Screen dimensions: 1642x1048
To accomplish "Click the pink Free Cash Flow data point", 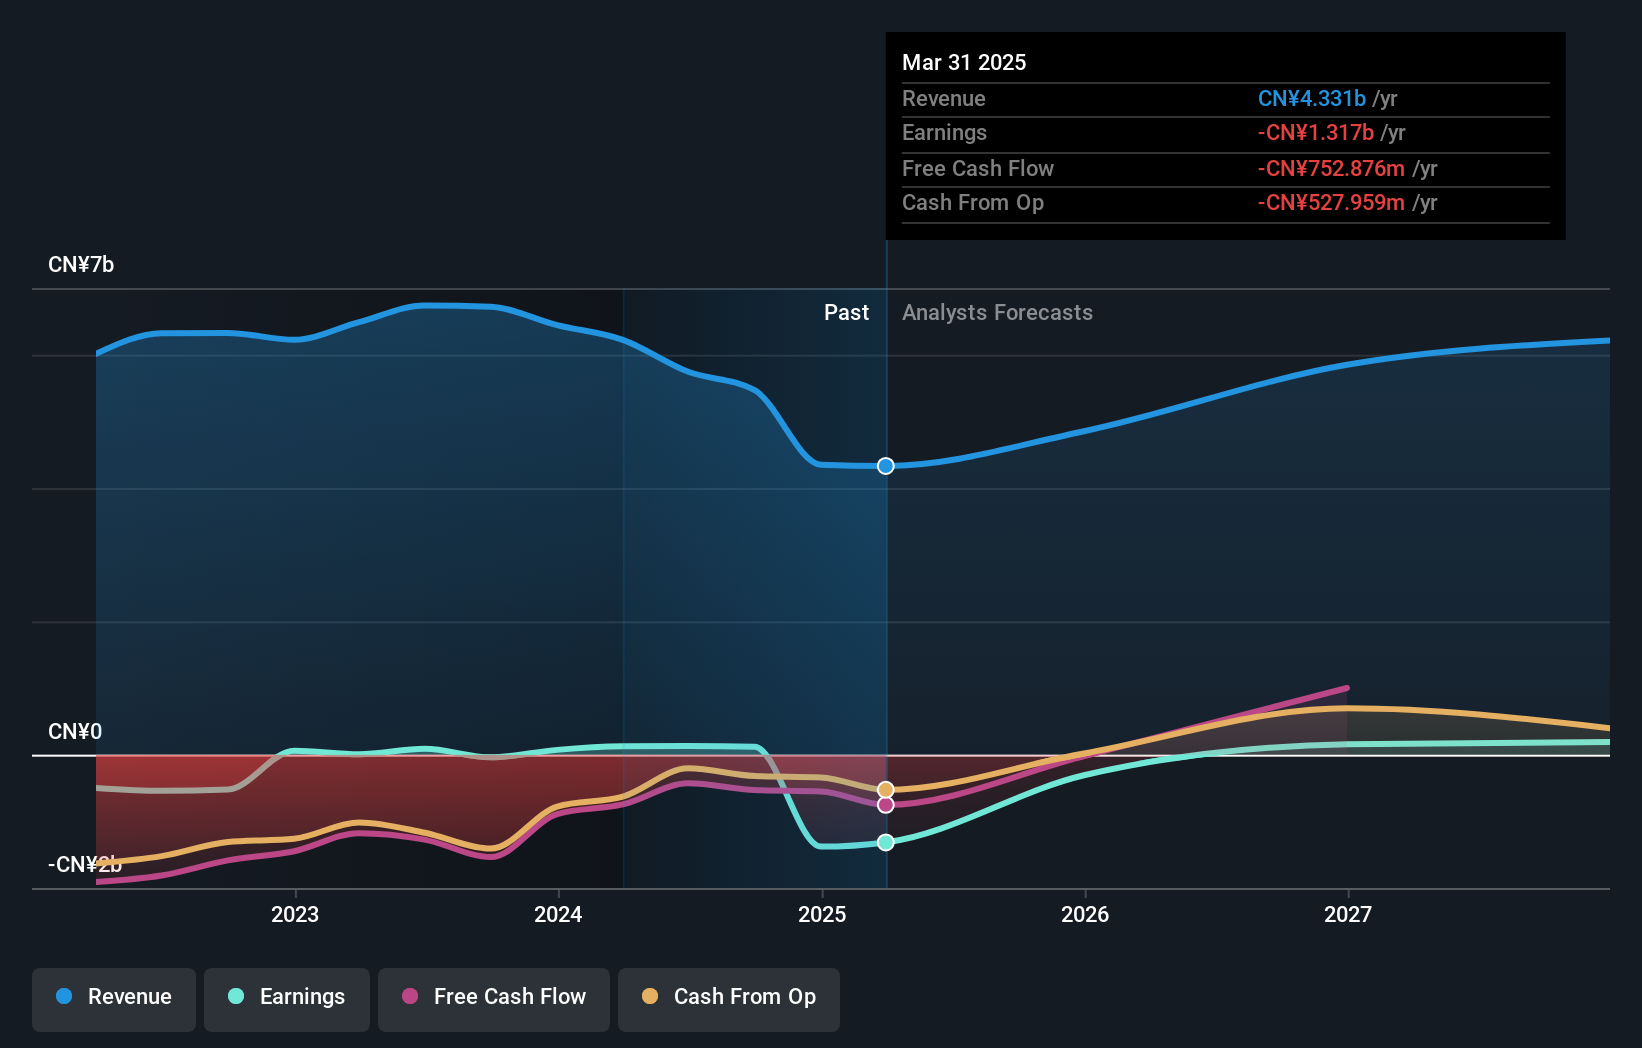I will 886,805.
